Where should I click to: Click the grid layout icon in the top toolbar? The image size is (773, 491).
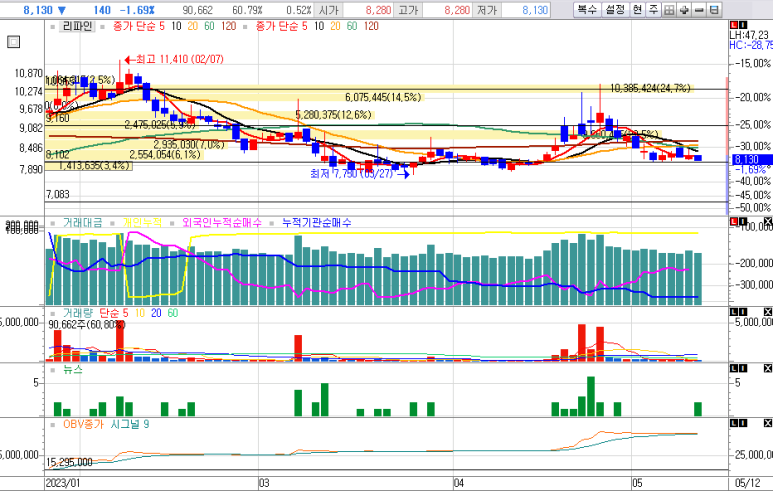669,10
